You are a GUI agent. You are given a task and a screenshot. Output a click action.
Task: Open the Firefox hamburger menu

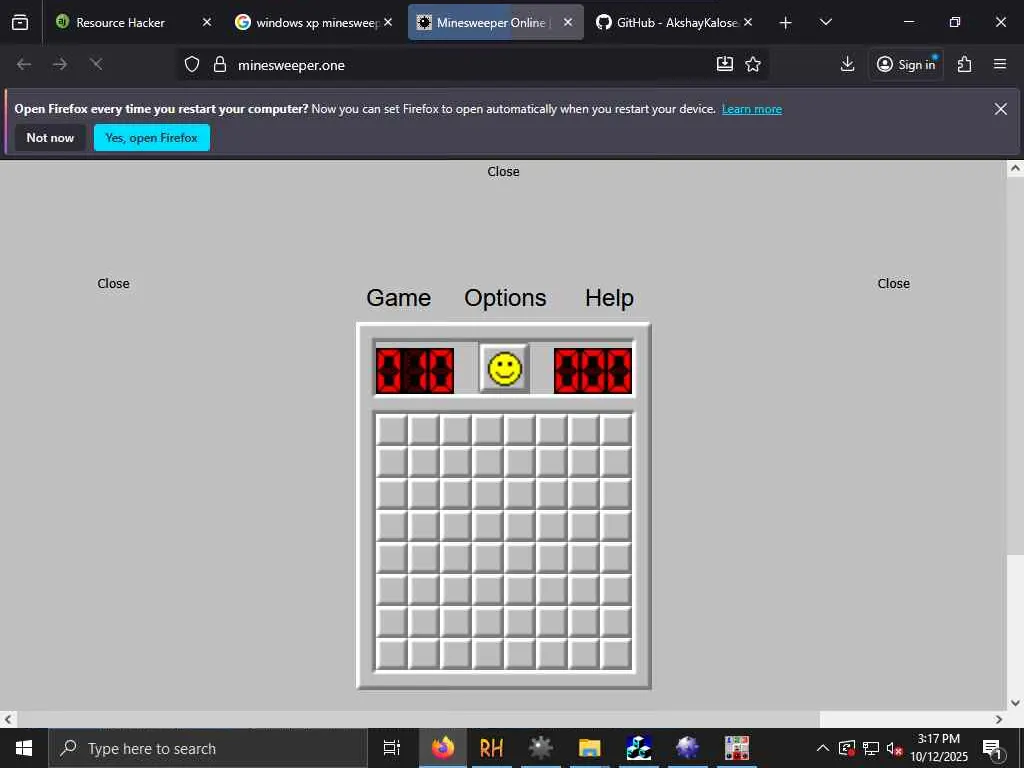click(x=1000, y=64)
